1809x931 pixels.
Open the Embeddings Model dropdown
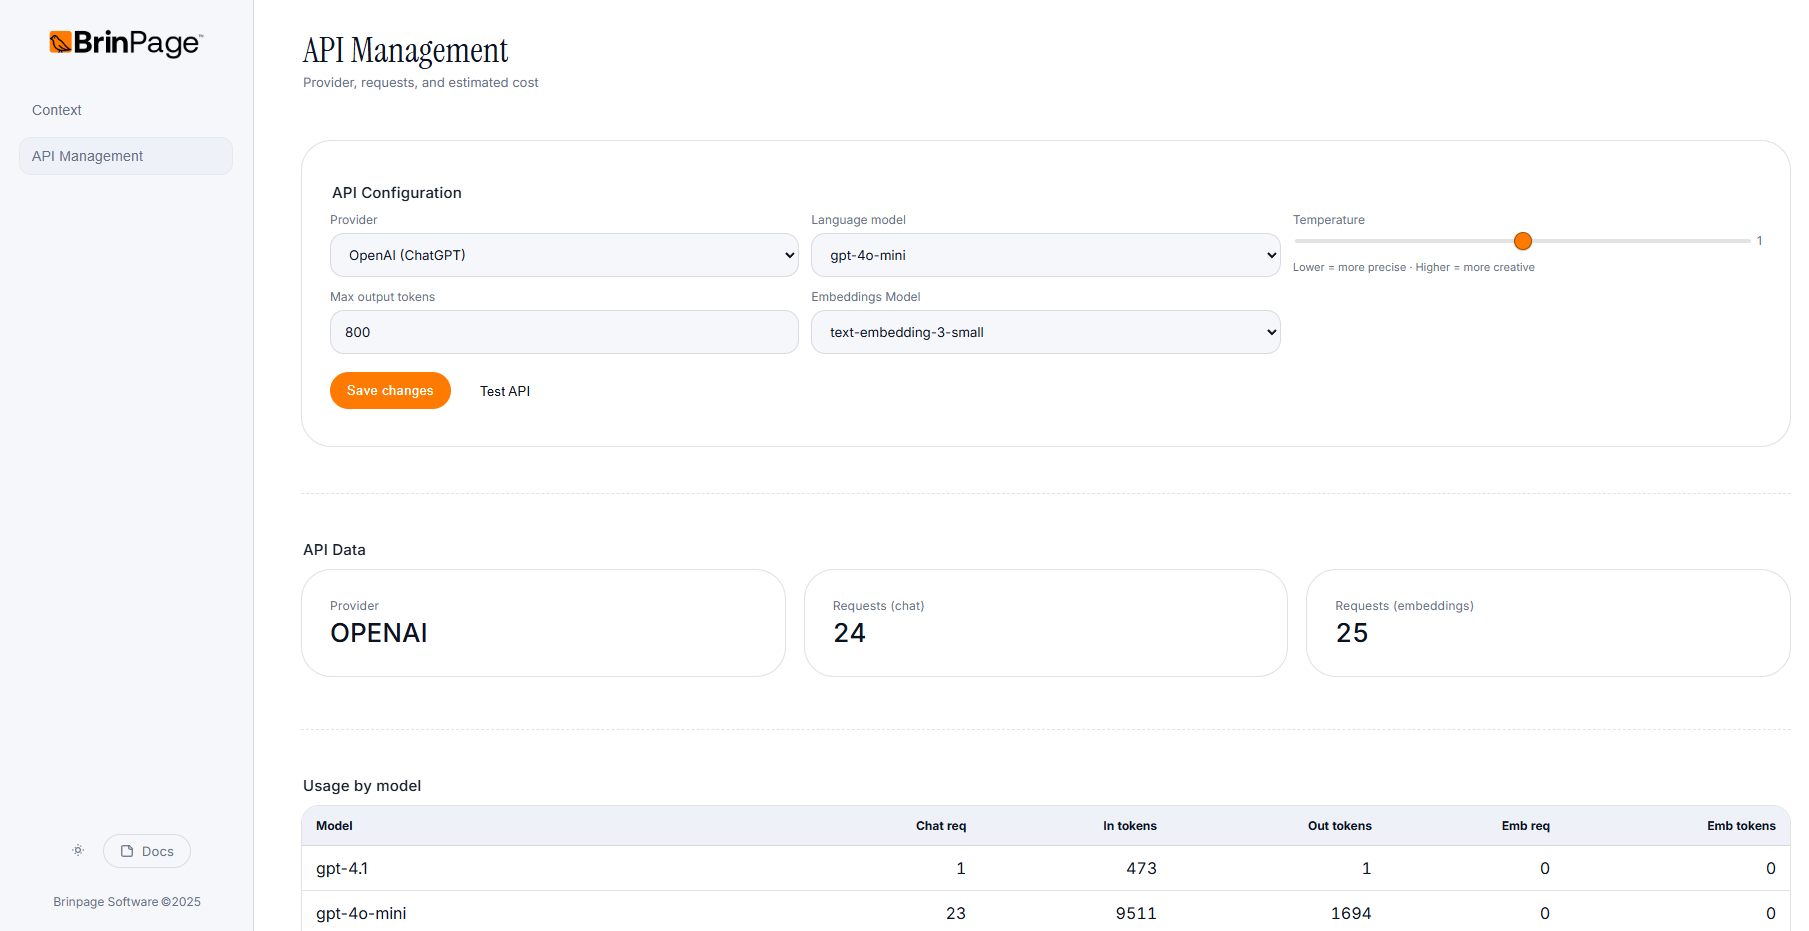(x=1045, y=332)
